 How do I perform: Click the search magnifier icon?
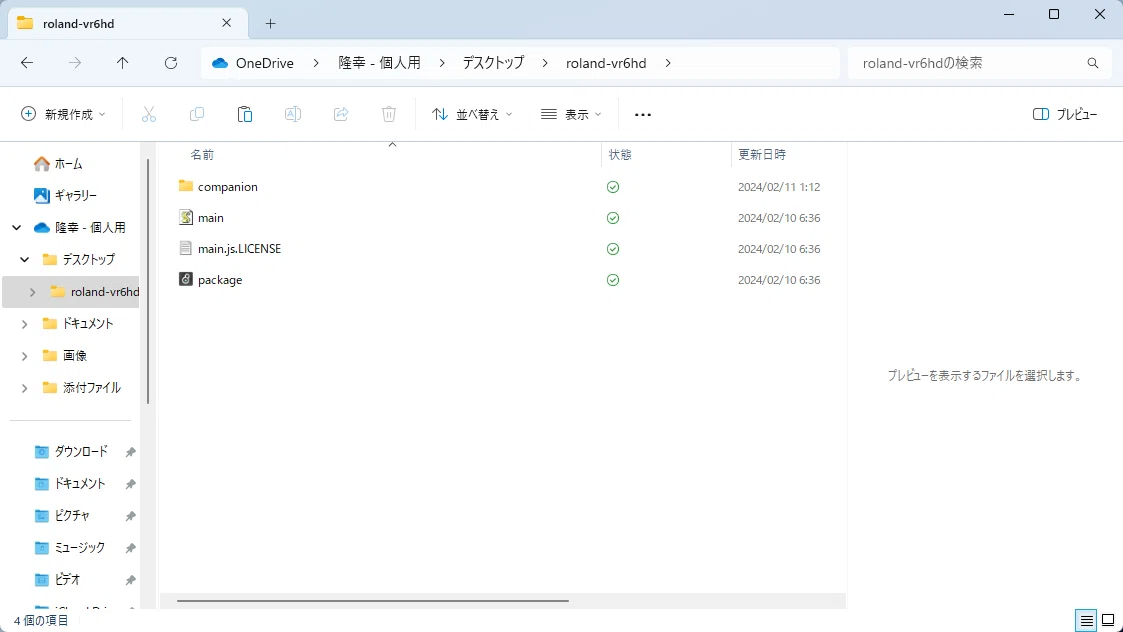click(x=1092, y=63)
